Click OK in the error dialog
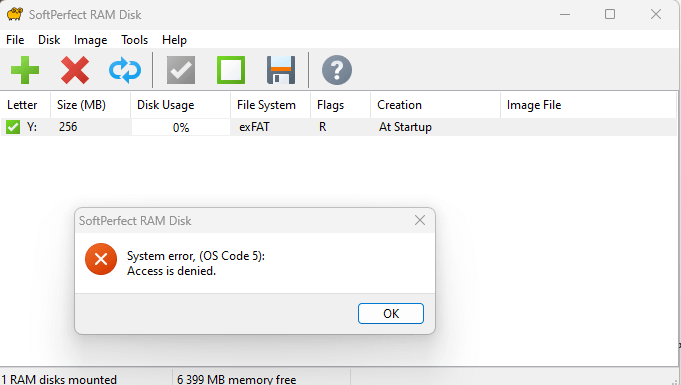The image size is (681, 385). pyautogui.click(x=391, y=314)
